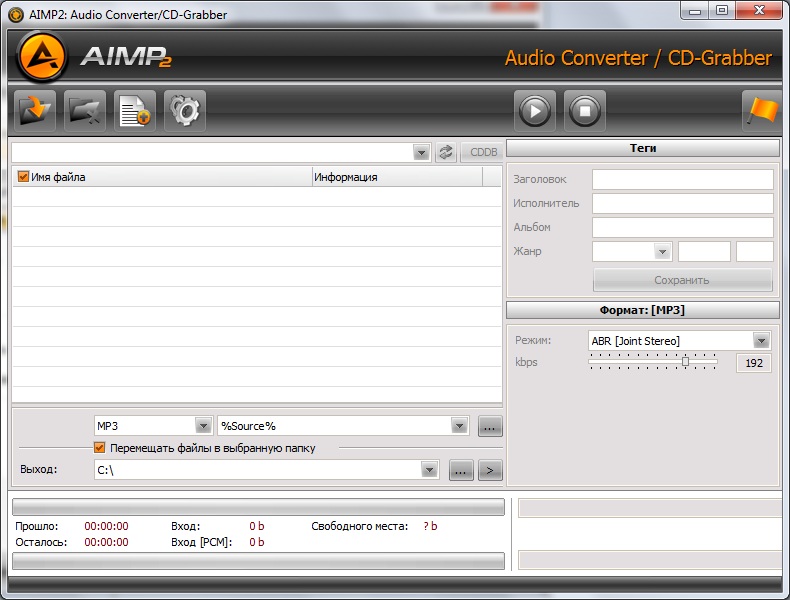
Task: Click the Формат: [MP3] panel header
Action: [x=643, y=310]
